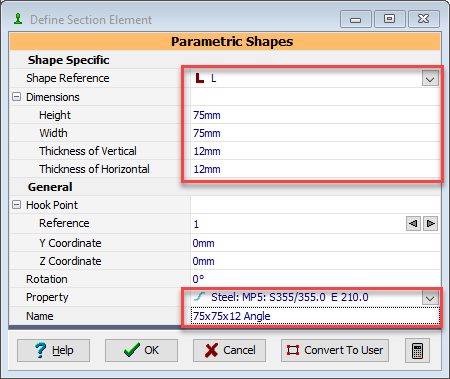This screenshot has width=450, height=379.
Task: Step Hook Point reference to next
Action: tap(431, 223)
